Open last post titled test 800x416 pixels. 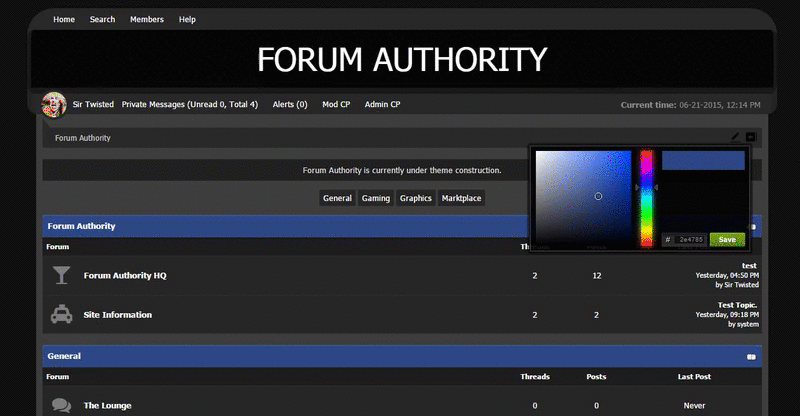pyautogui.click(x=749, y=265)
